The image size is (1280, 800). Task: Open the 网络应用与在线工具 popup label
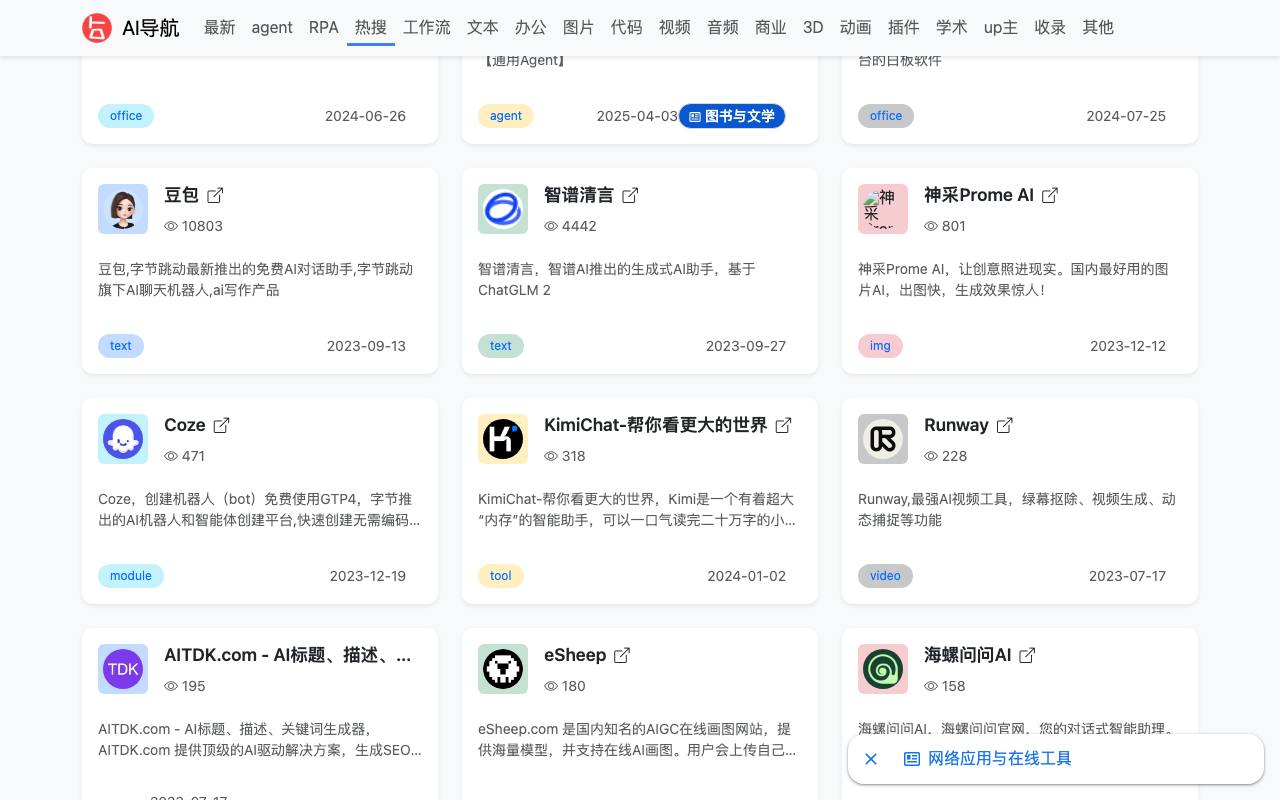coord(988,759)
